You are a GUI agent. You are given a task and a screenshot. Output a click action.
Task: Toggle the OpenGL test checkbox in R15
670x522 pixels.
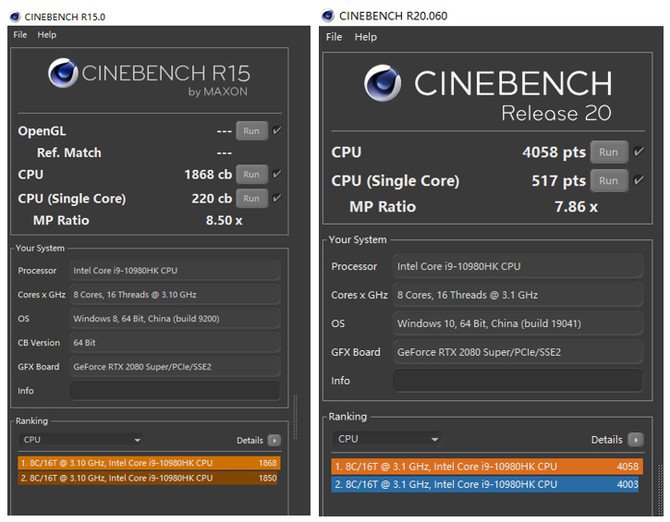[x=277, y=130]
